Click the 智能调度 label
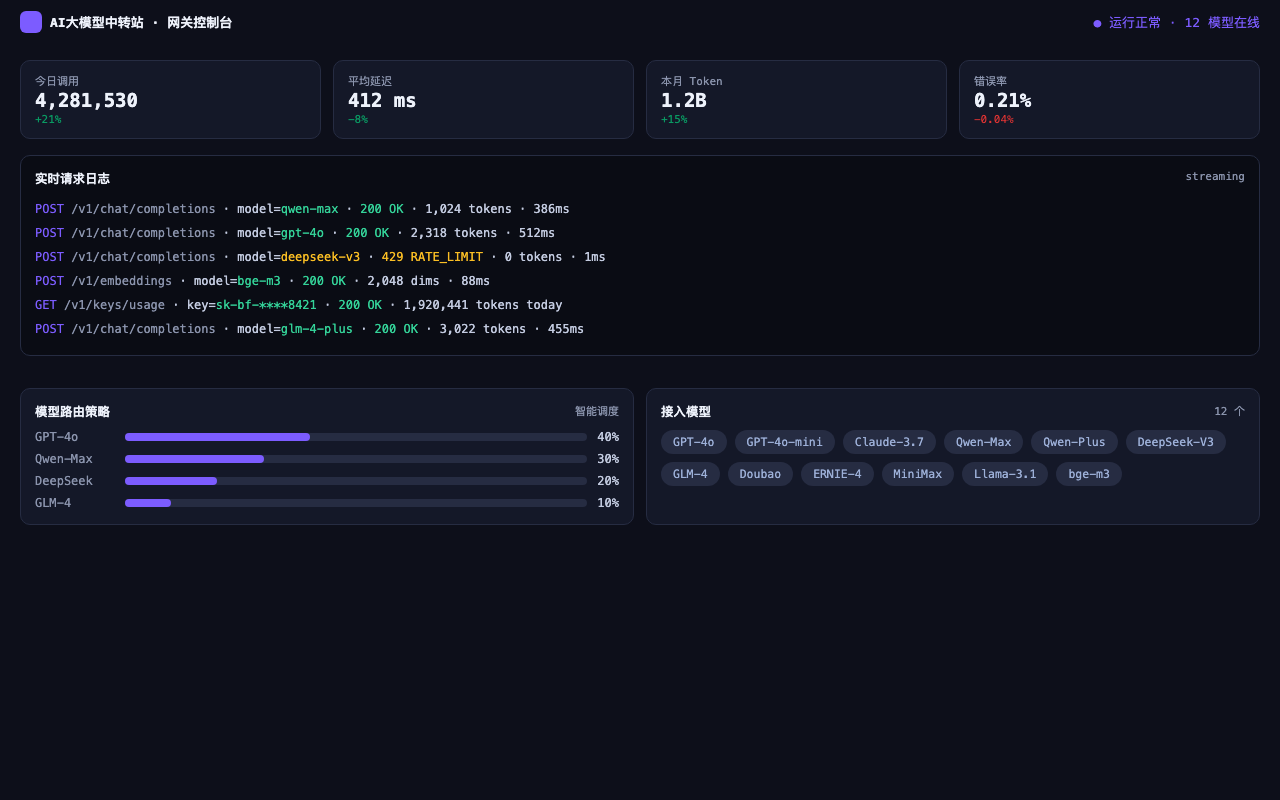Image resolution: width=1280 pixels, height=800 pixels. (x=597, y=411)
